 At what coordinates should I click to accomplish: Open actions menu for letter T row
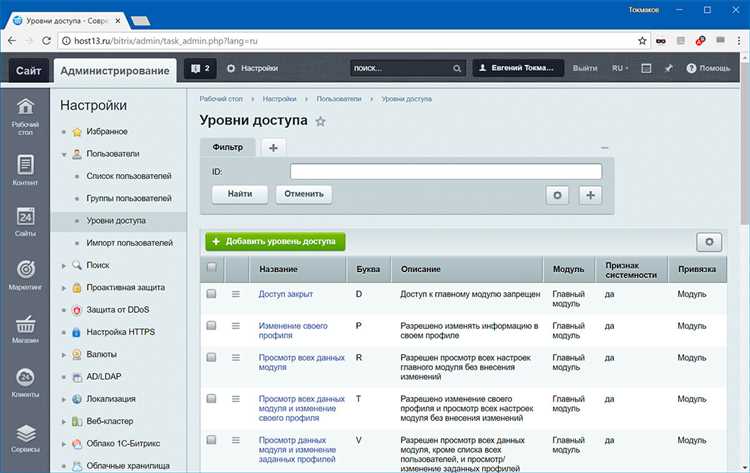236,398
